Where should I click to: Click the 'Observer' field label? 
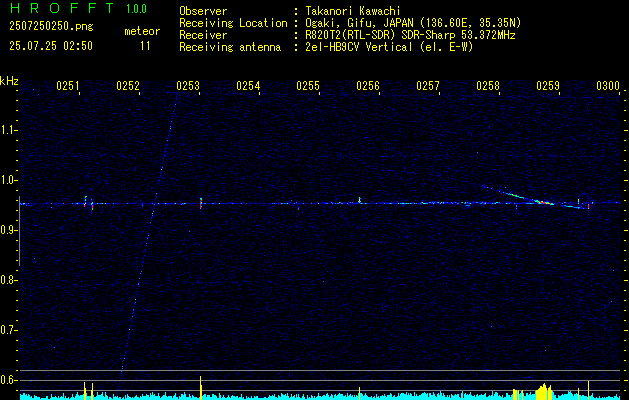[203, 11]
